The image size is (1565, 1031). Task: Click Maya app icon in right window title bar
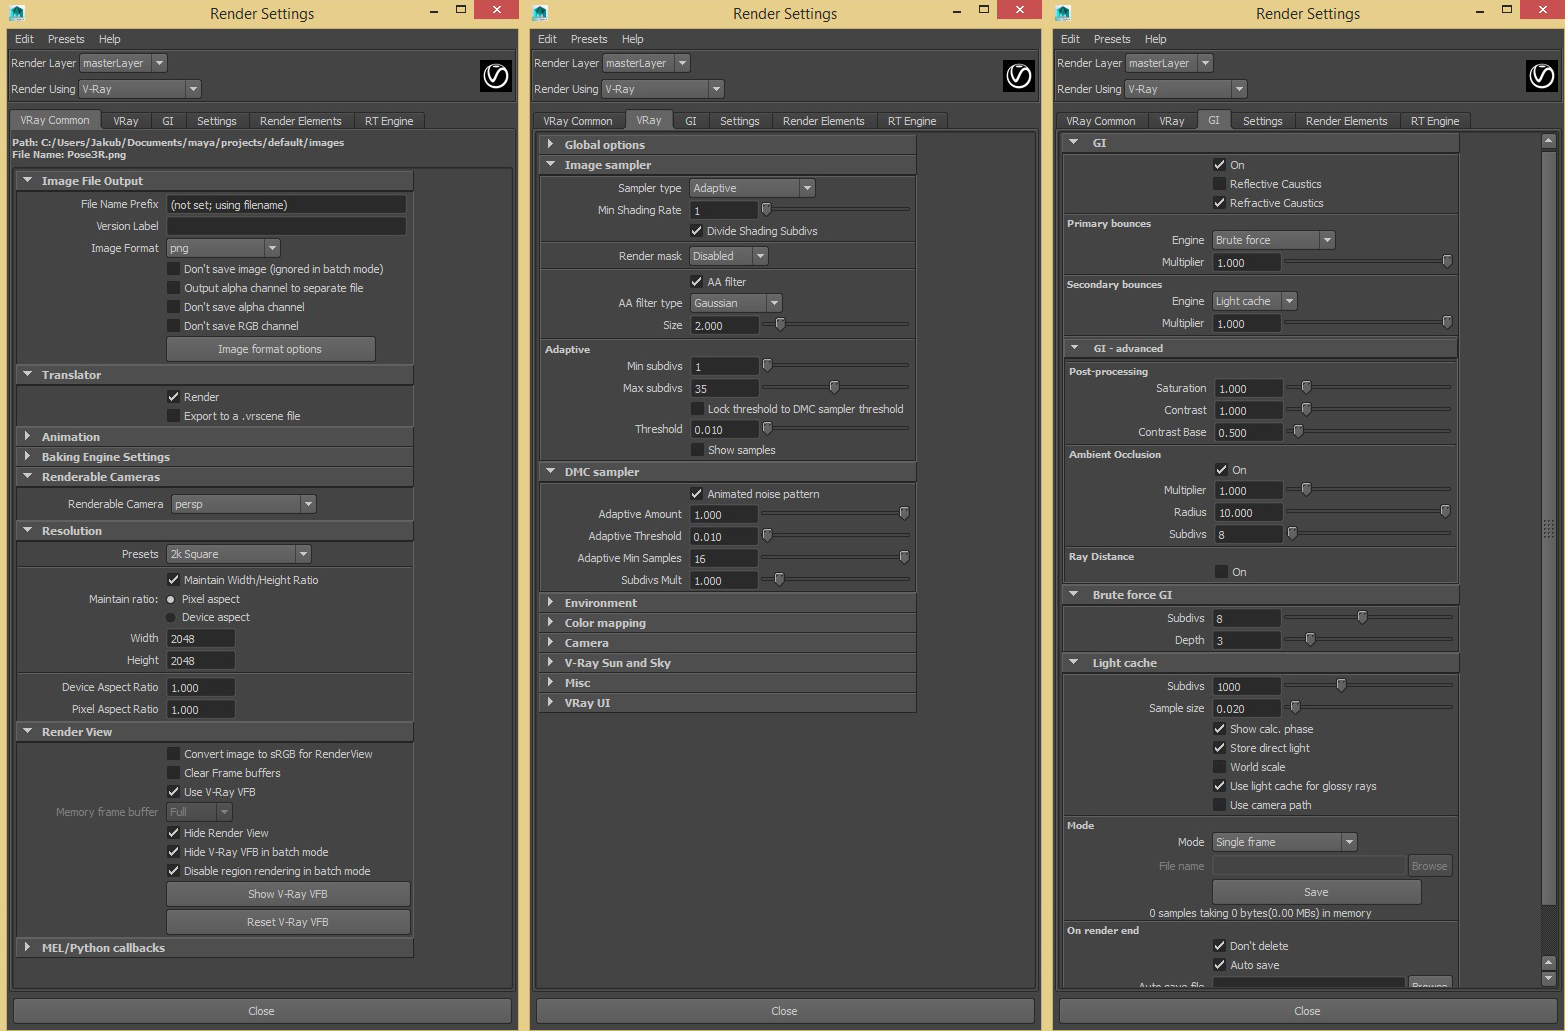pos(1063,12)
